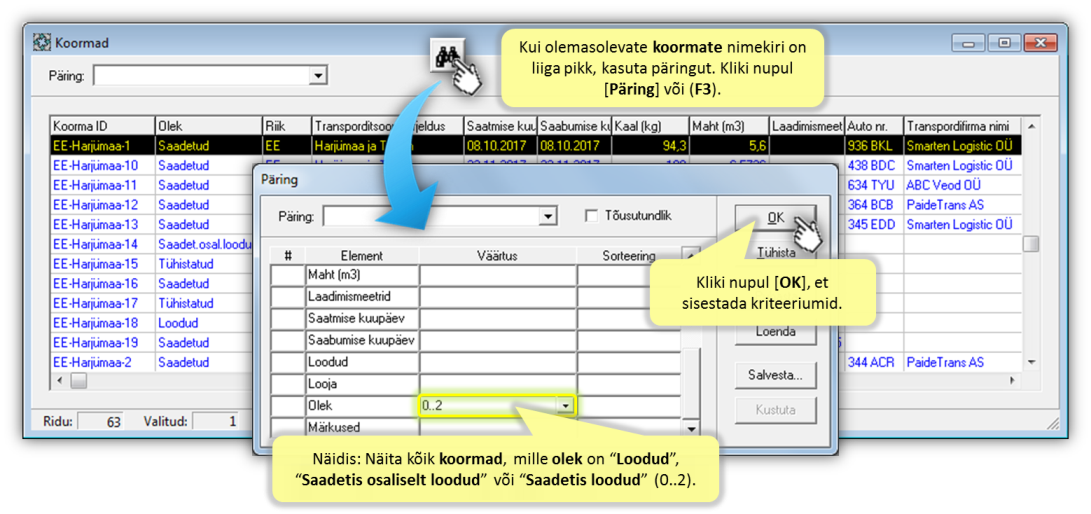Click the Väärtus field for Saatmise kuupäev
1091x514 pixels.
[x=497, y=319]
